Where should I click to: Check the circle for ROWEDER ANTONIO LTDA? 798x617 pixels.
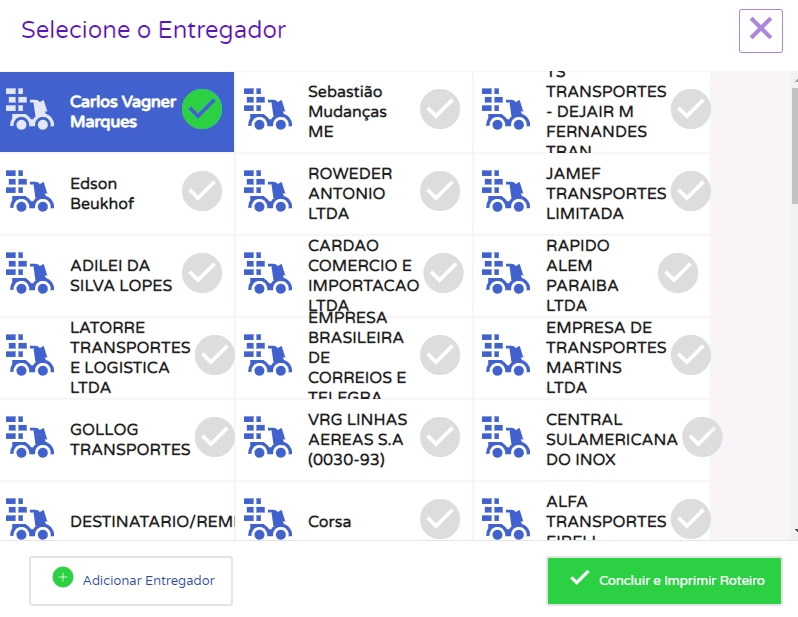pyautogui.click(x=440, y=191)
